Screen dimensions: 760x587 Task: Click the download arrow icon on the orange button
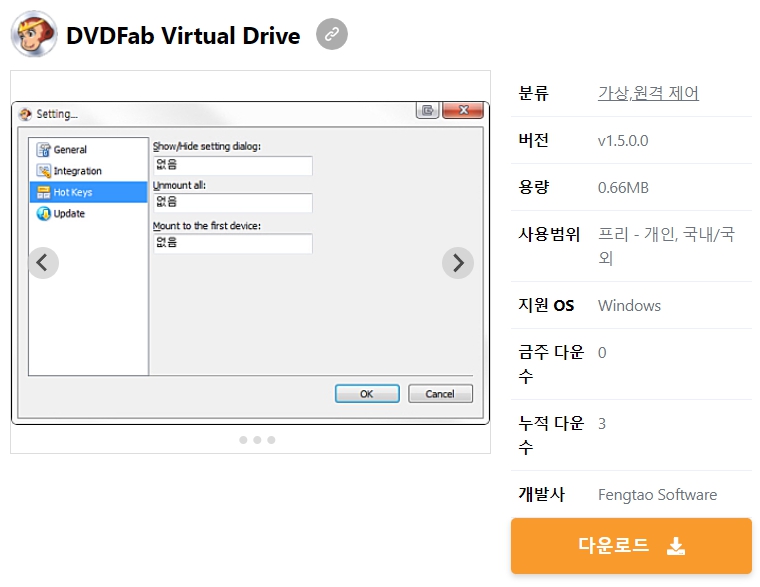(x=676, y=546)
